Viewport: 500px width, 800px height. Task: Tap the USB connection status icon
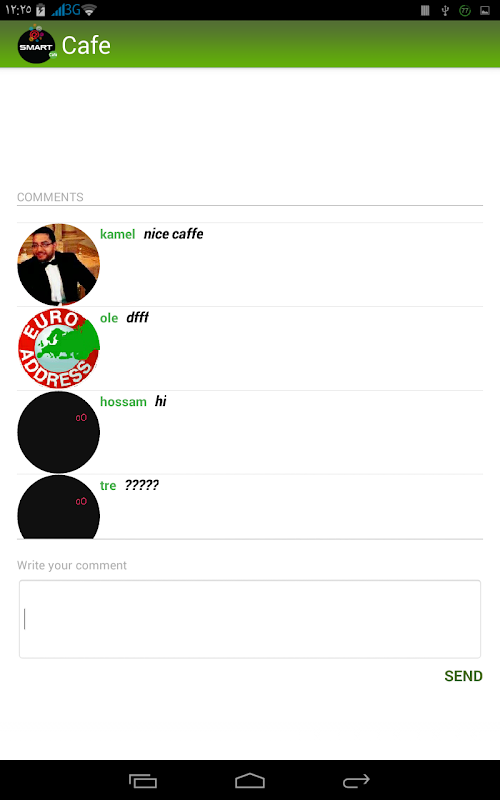pyautogui.click(x=445, y=10)
